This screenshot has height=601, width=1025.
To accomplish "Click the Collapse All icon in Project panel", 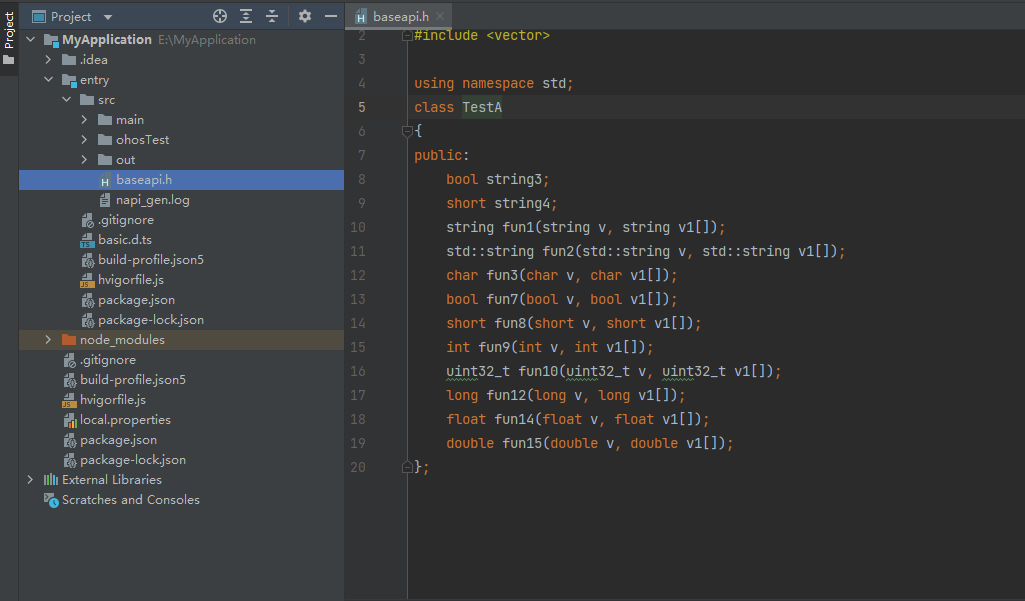I will pos(271,16).
